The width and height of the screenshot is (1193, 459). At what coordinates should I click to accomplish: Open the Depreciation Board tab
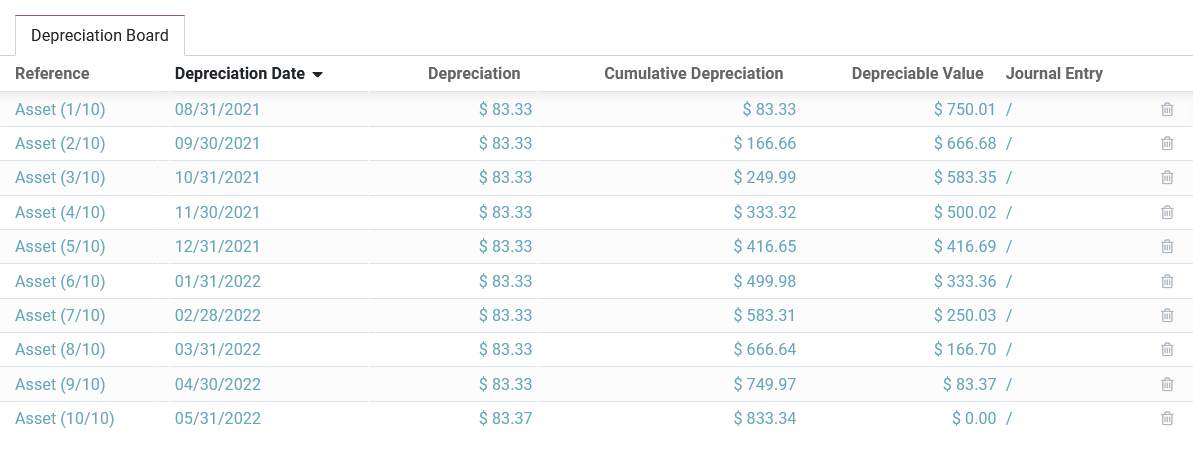(100, 36)
